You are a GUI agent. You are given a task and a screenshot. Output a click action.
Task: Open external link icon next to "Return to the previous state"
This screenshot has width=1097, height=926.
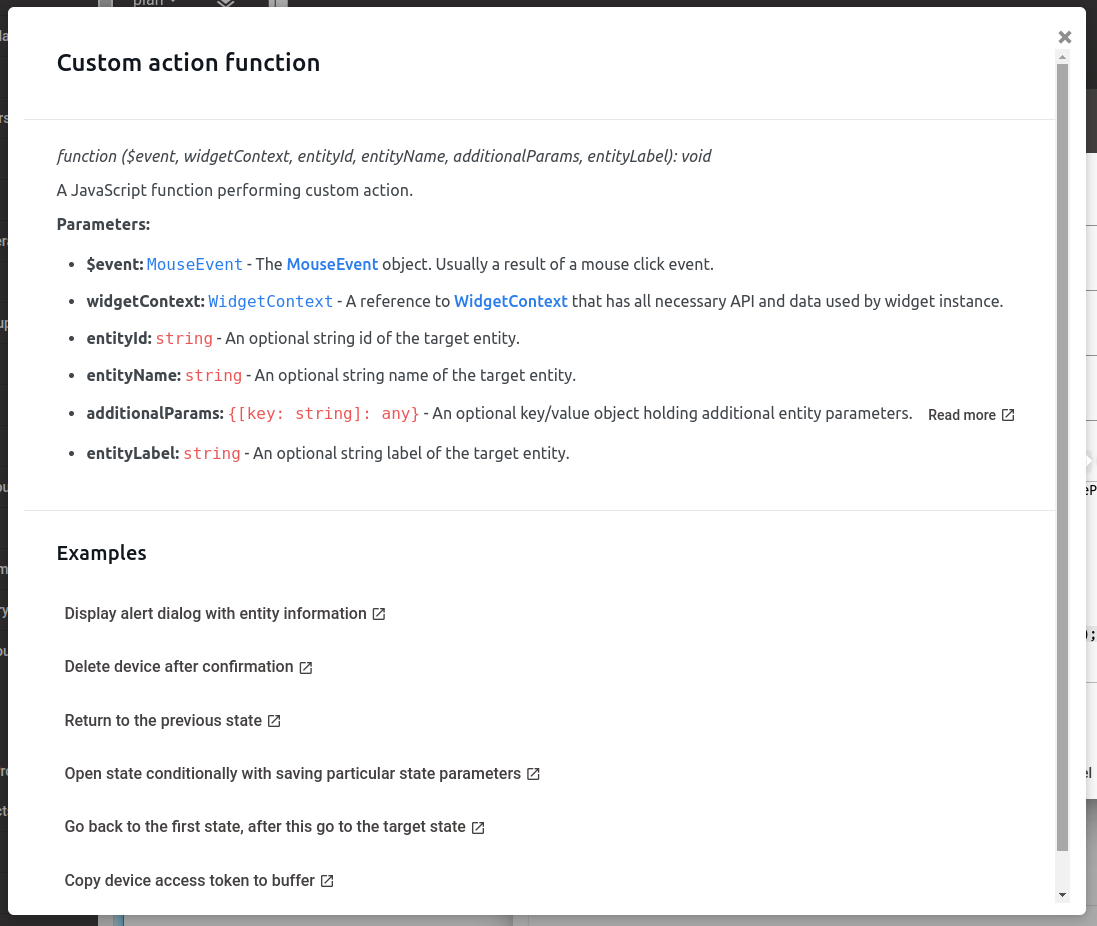tap(273, 720)
